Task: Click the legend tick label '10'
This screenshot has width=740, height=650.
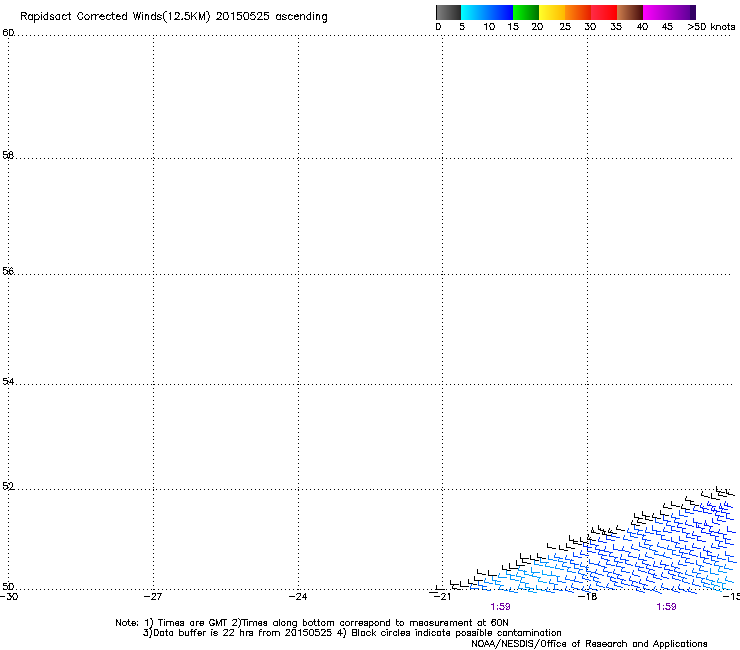Action: (489, 27)
